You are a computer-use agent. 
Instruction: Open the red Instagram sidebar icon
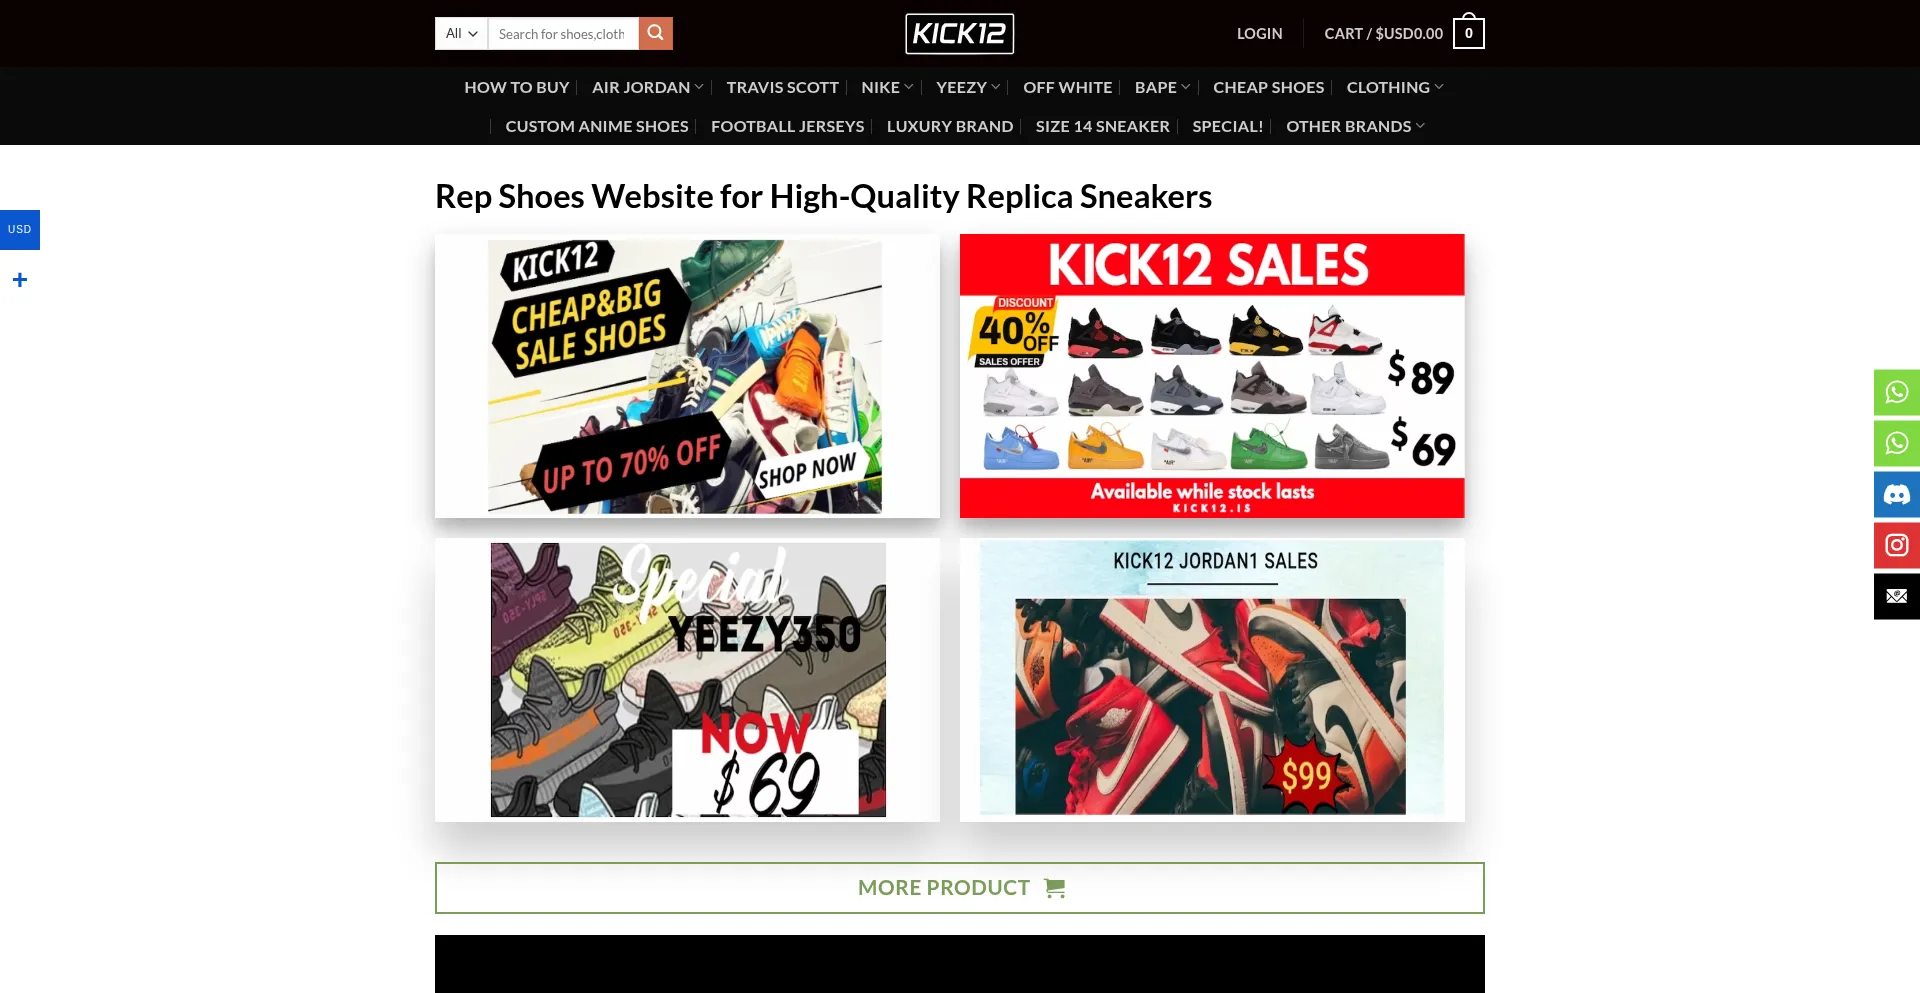click(x=1896, y=545)
